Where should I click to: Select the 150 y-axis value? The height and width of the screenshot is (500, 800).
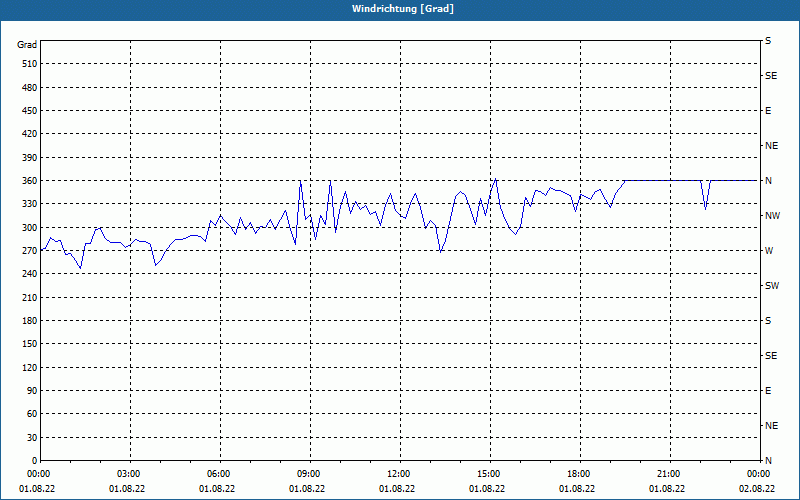(30, 344)
